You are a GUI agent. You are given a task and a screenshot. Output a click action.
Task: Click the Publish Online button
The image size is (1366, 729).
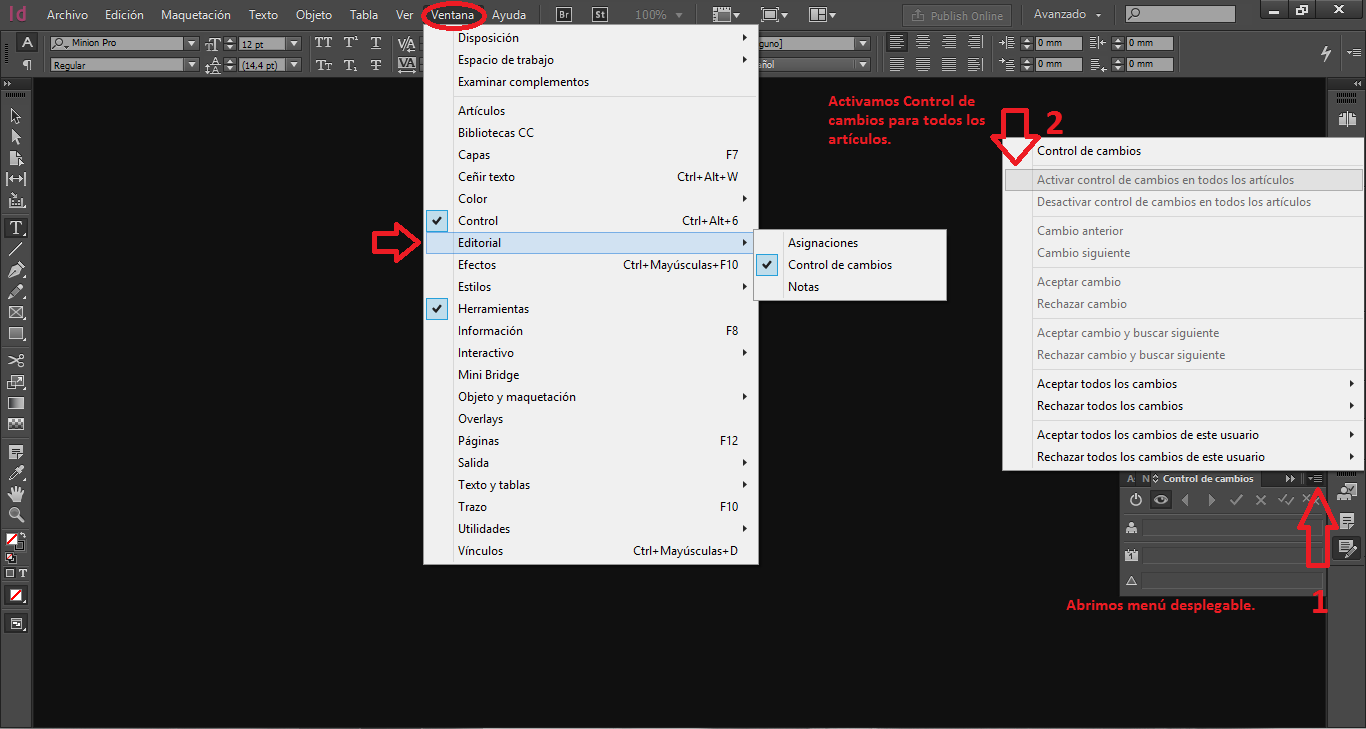[x=956, y=16]
